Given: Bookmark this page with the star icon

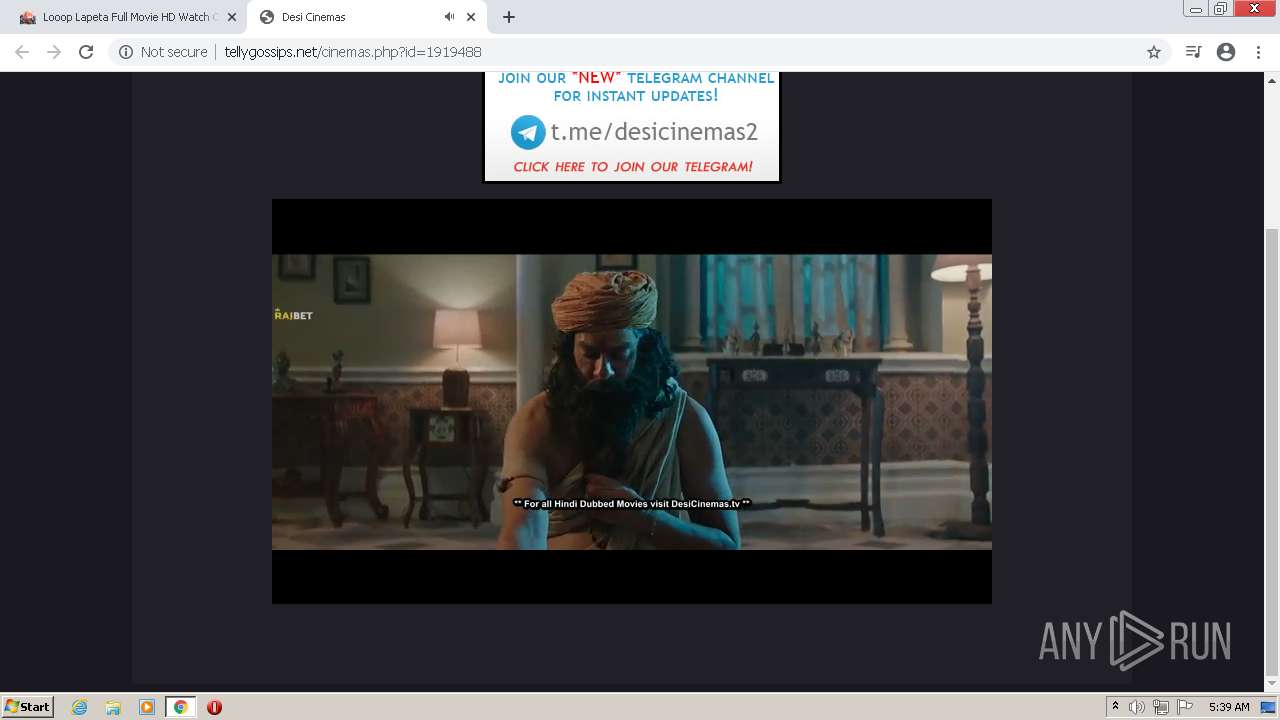Looking at the screenshot, I should click(x=1154, y=52).
